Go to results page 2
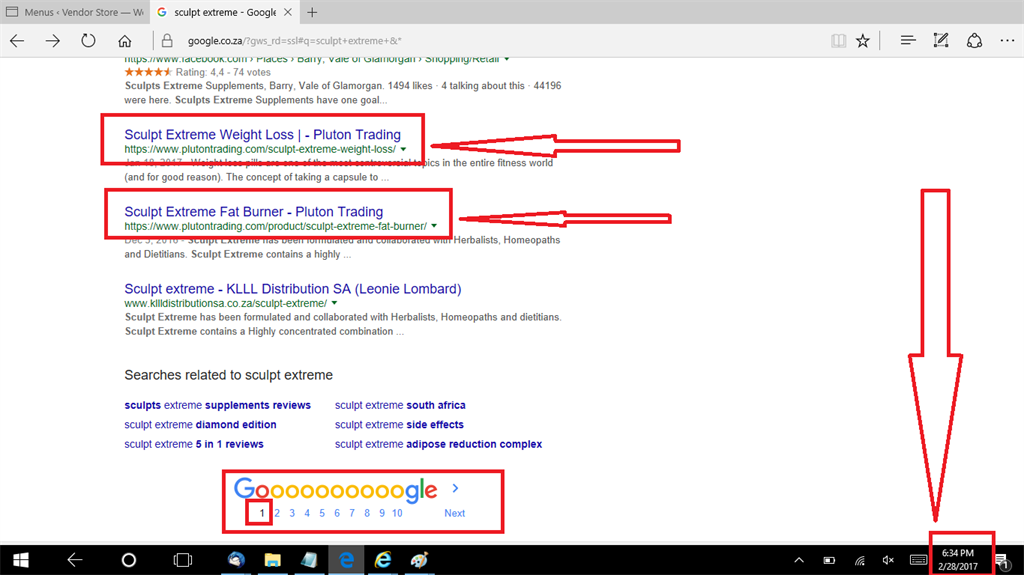This screenshot has width=1024, height=575. click(277, 514)
